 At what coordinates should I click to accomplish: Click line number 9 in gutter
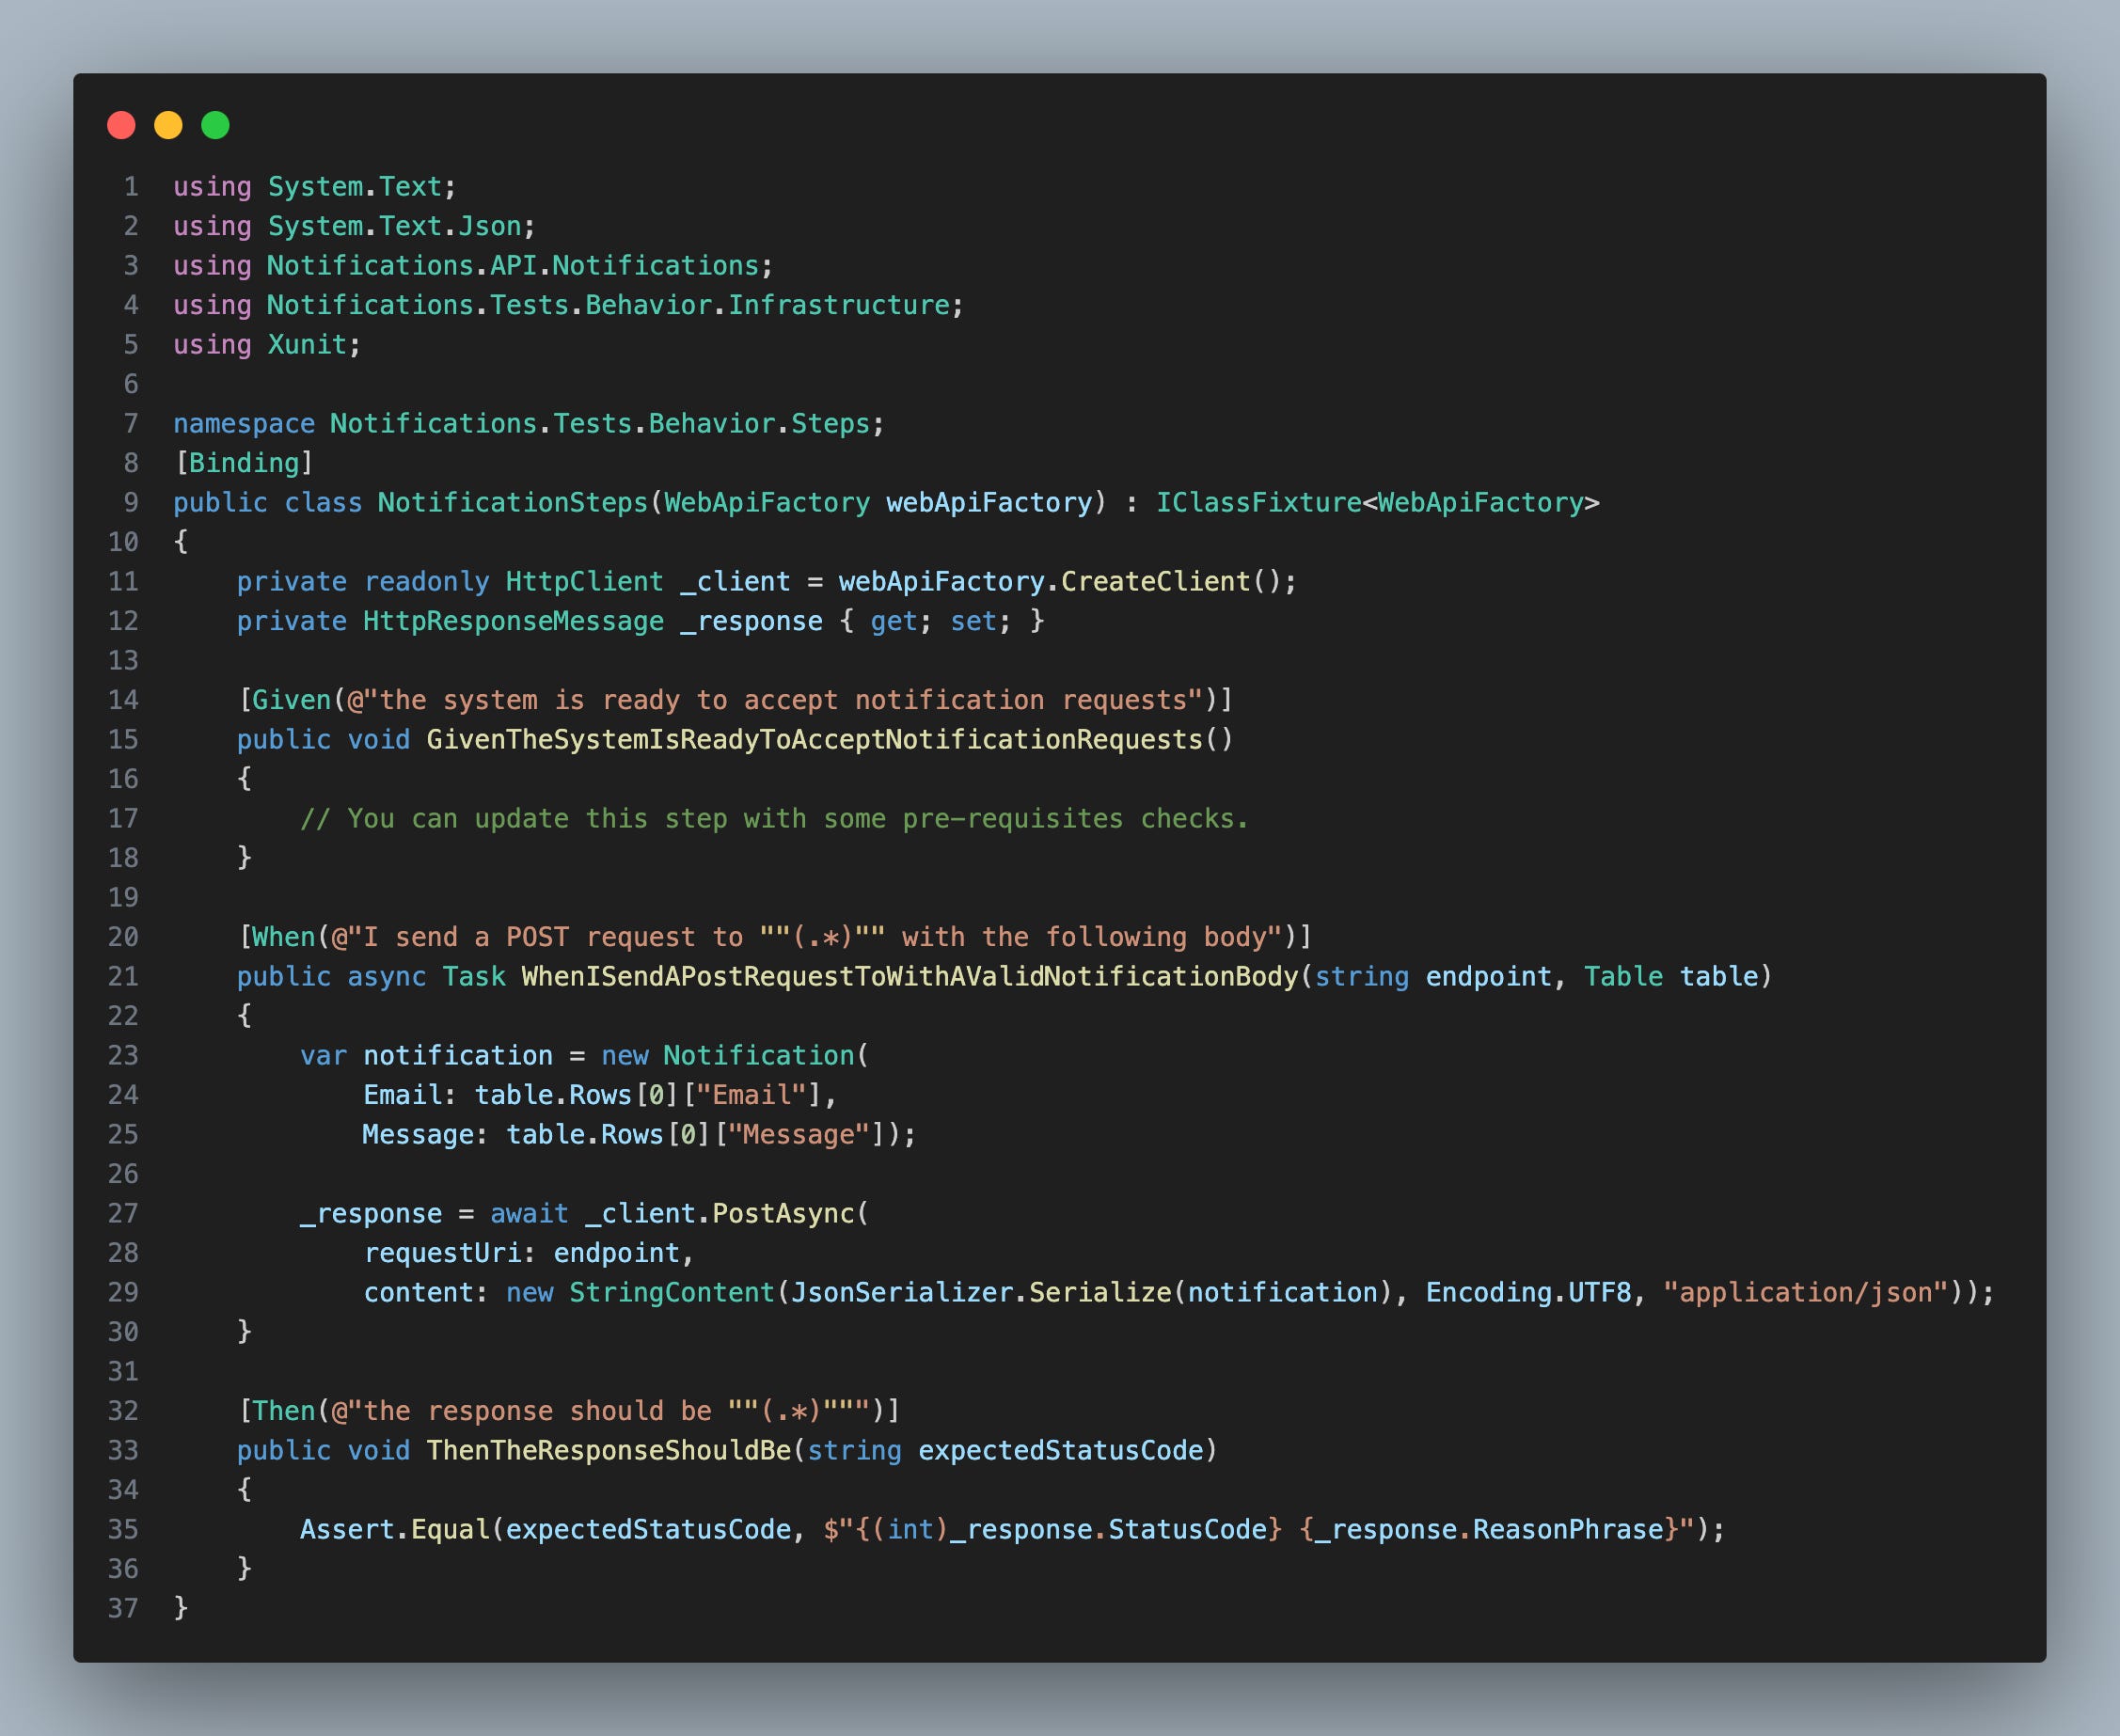point(130,502)
